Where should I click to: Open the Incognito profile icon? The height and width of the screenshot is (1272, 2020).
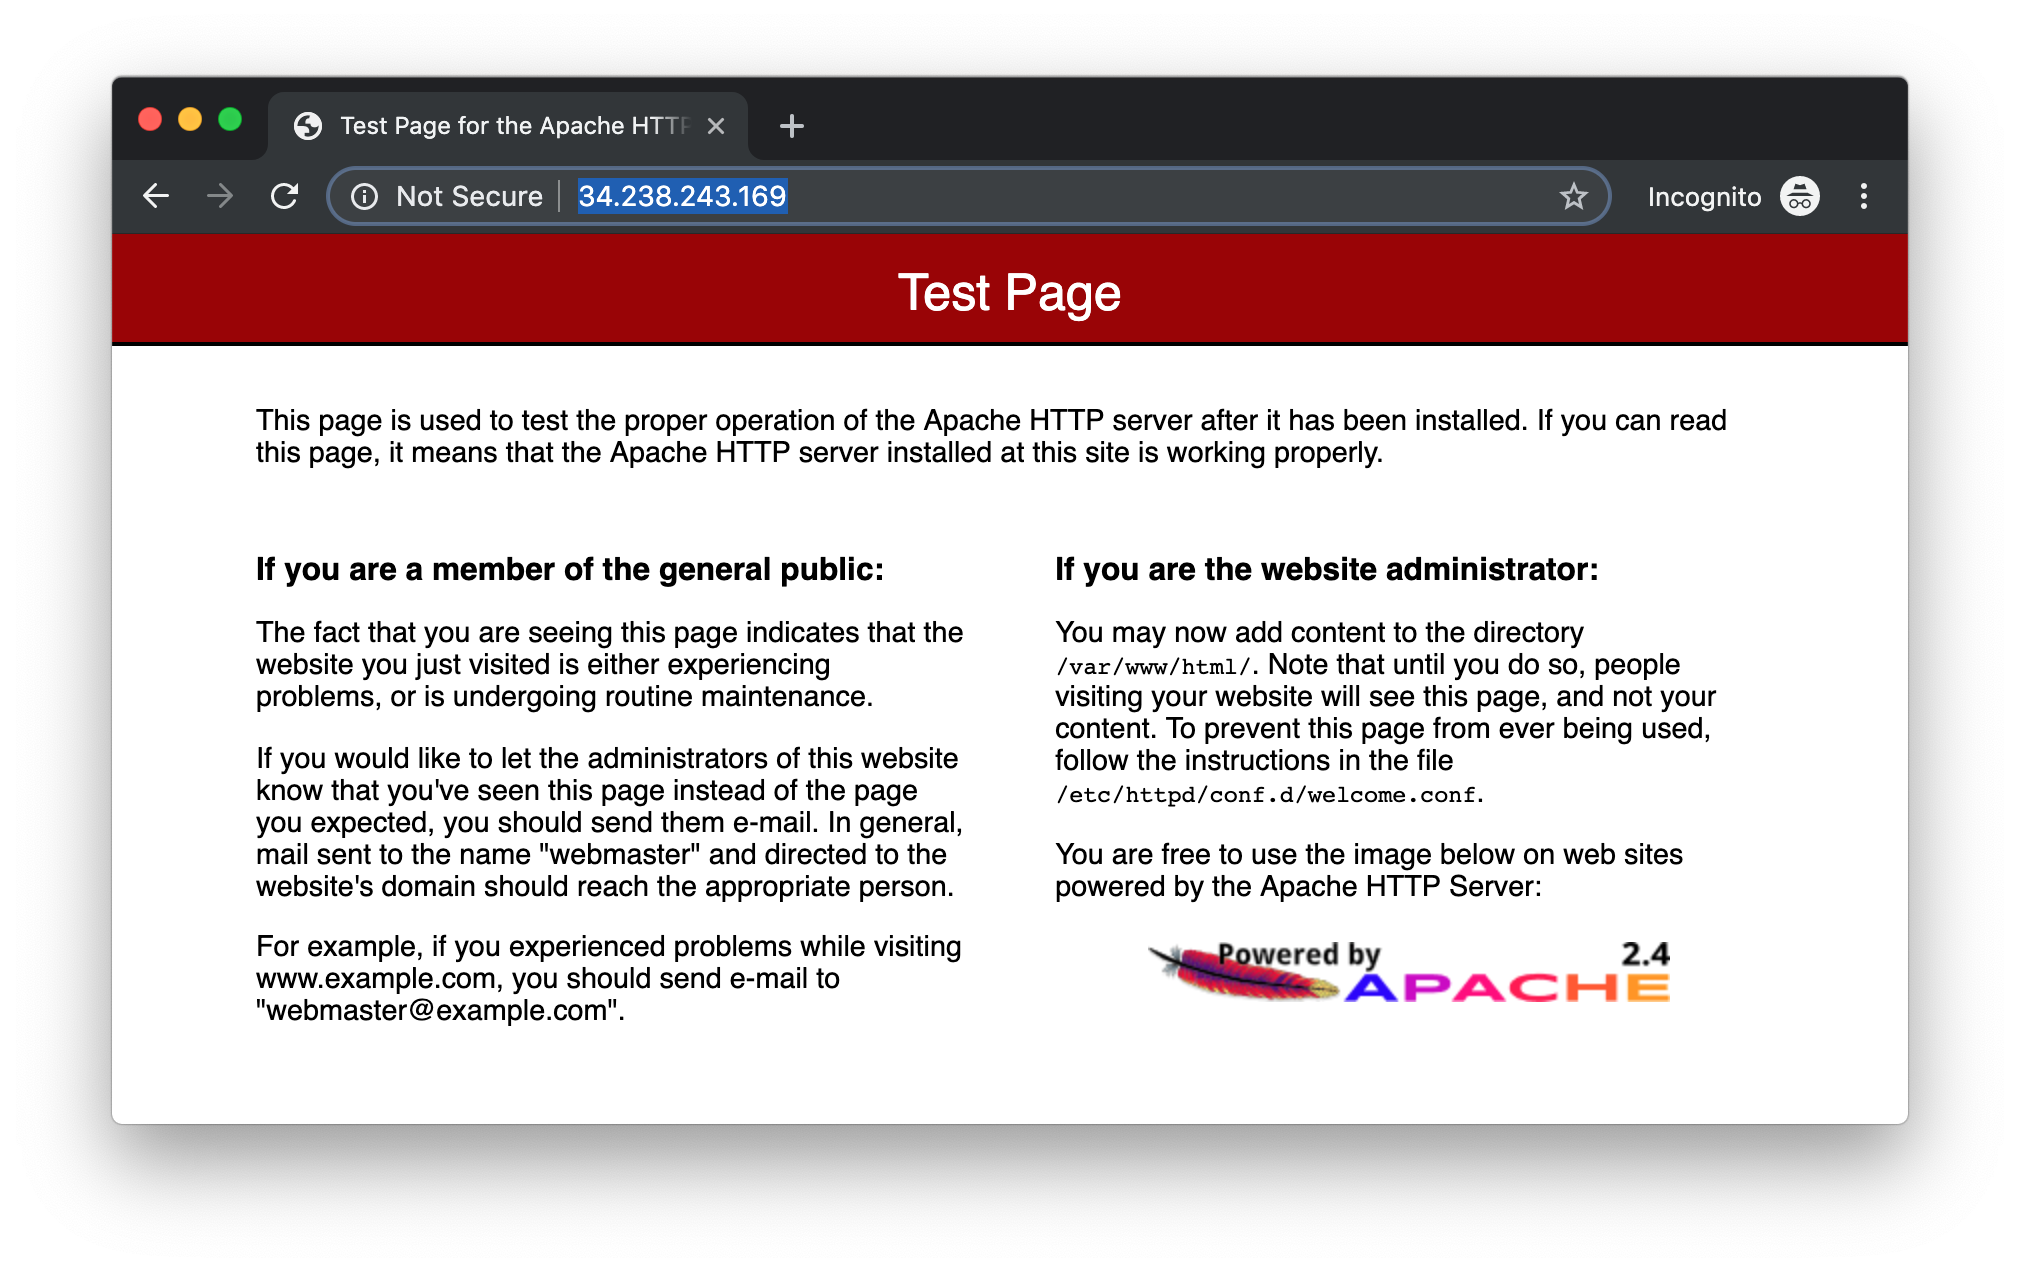tap(1800, 196)
